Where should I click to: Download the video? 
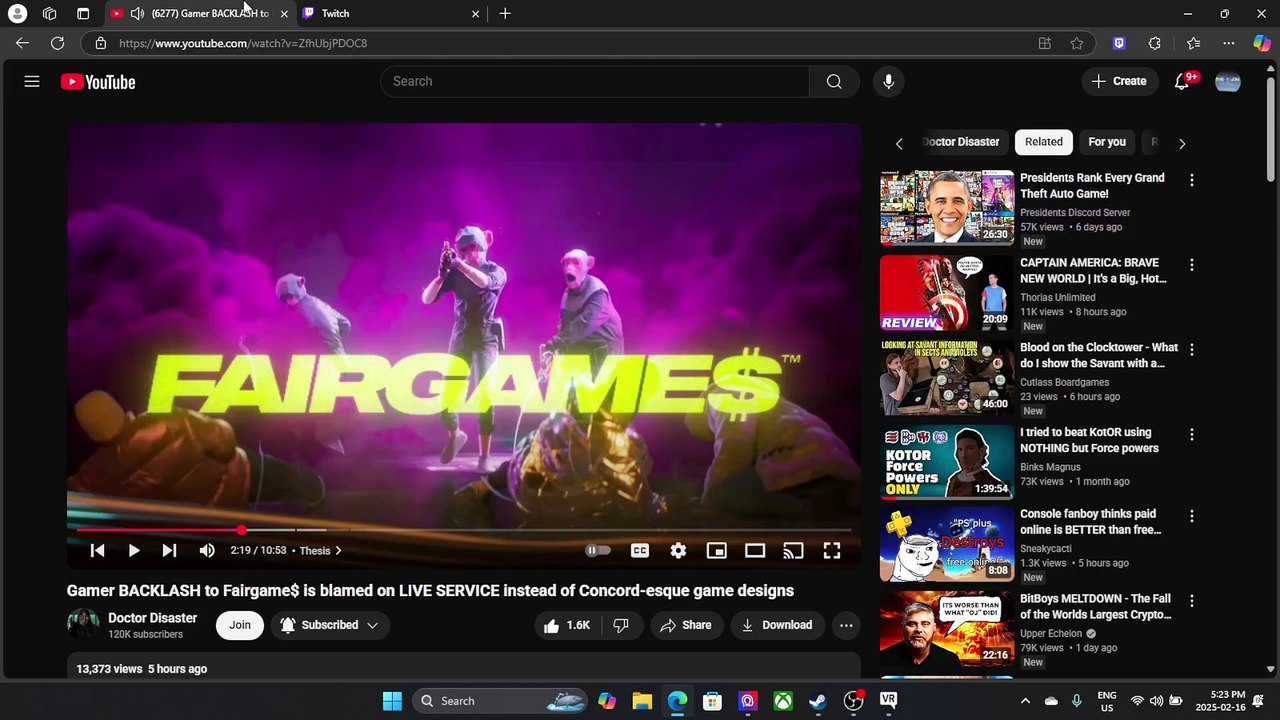coord(777,625)
